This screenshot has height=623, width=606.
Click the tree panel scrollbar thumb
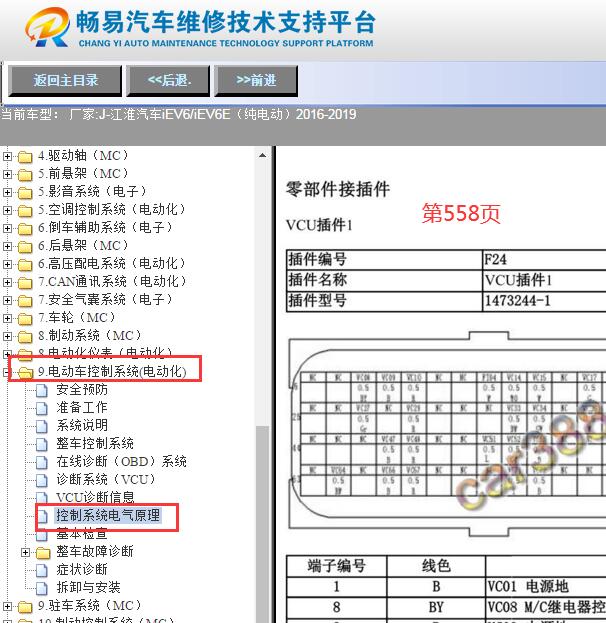[262, 524]
